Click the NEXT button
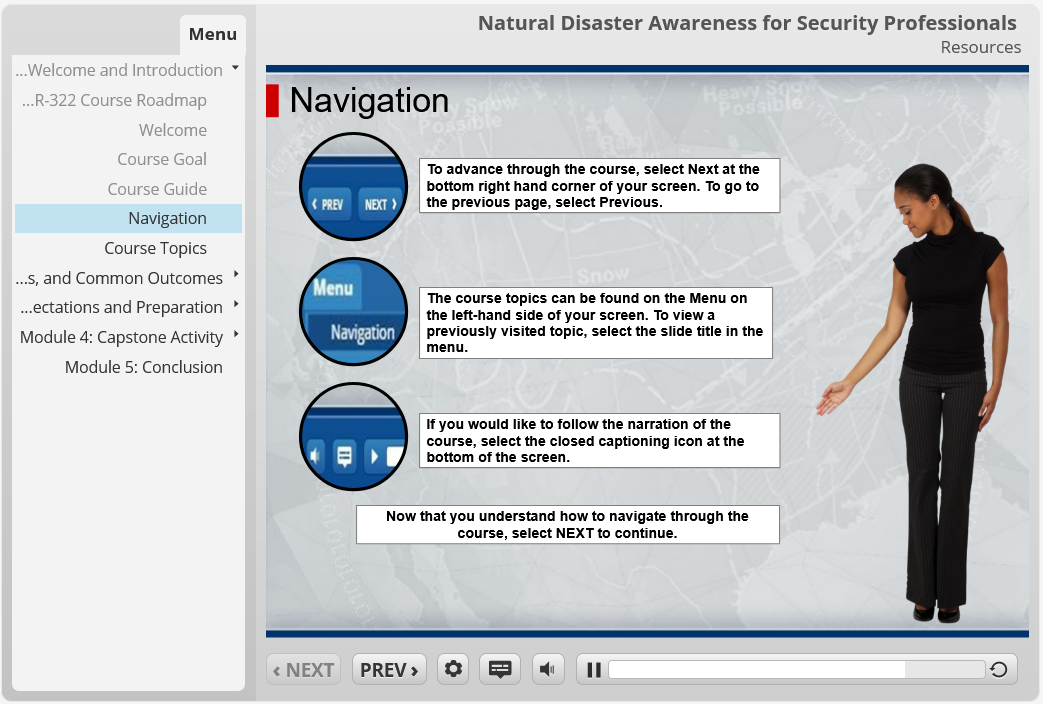The image size is (1043, 704). (303, 669)
